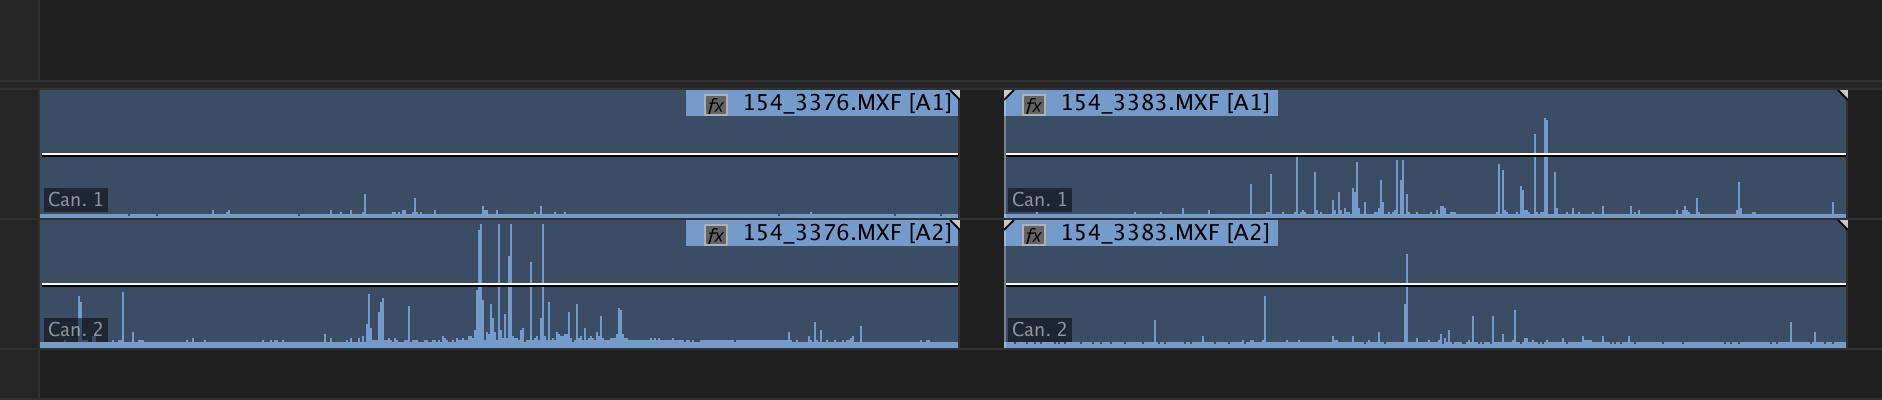Click the gap between the two A1 clips

pyautogui.click(x=981, y=150)
